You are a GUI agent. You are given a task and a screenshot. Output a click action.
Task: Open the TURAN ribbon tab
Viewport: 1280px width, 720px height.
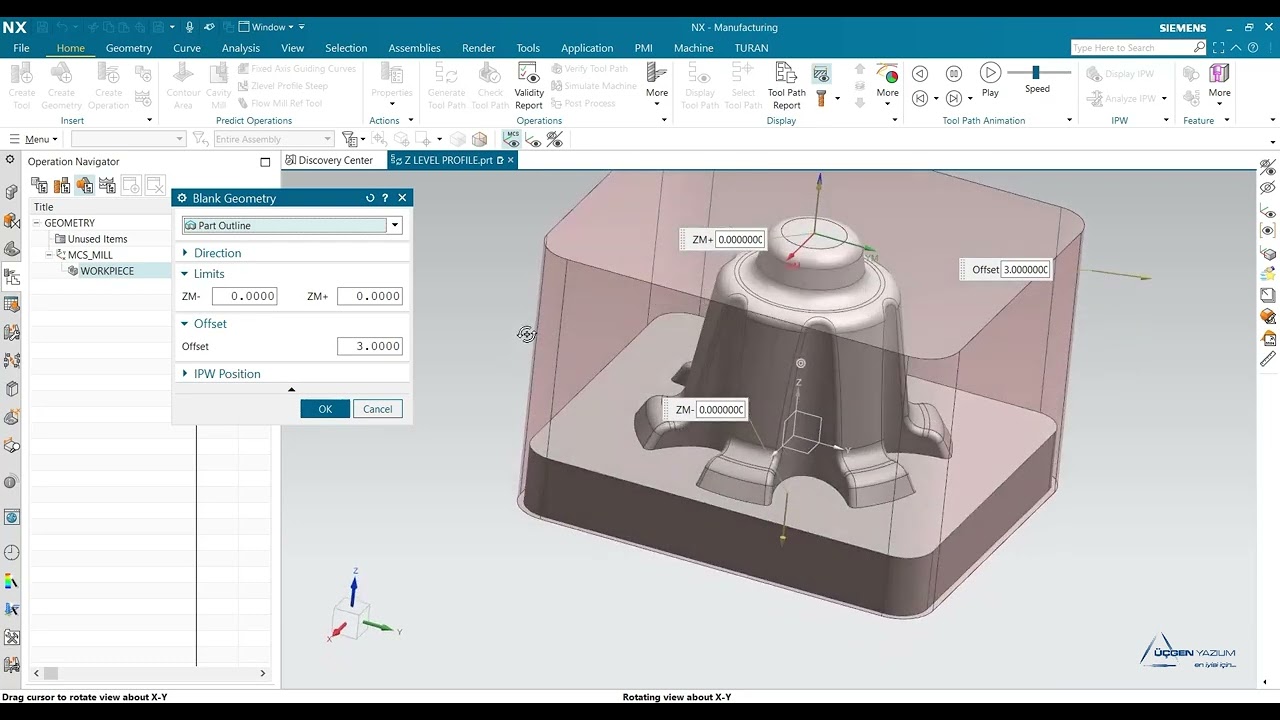tap(752, 48)
